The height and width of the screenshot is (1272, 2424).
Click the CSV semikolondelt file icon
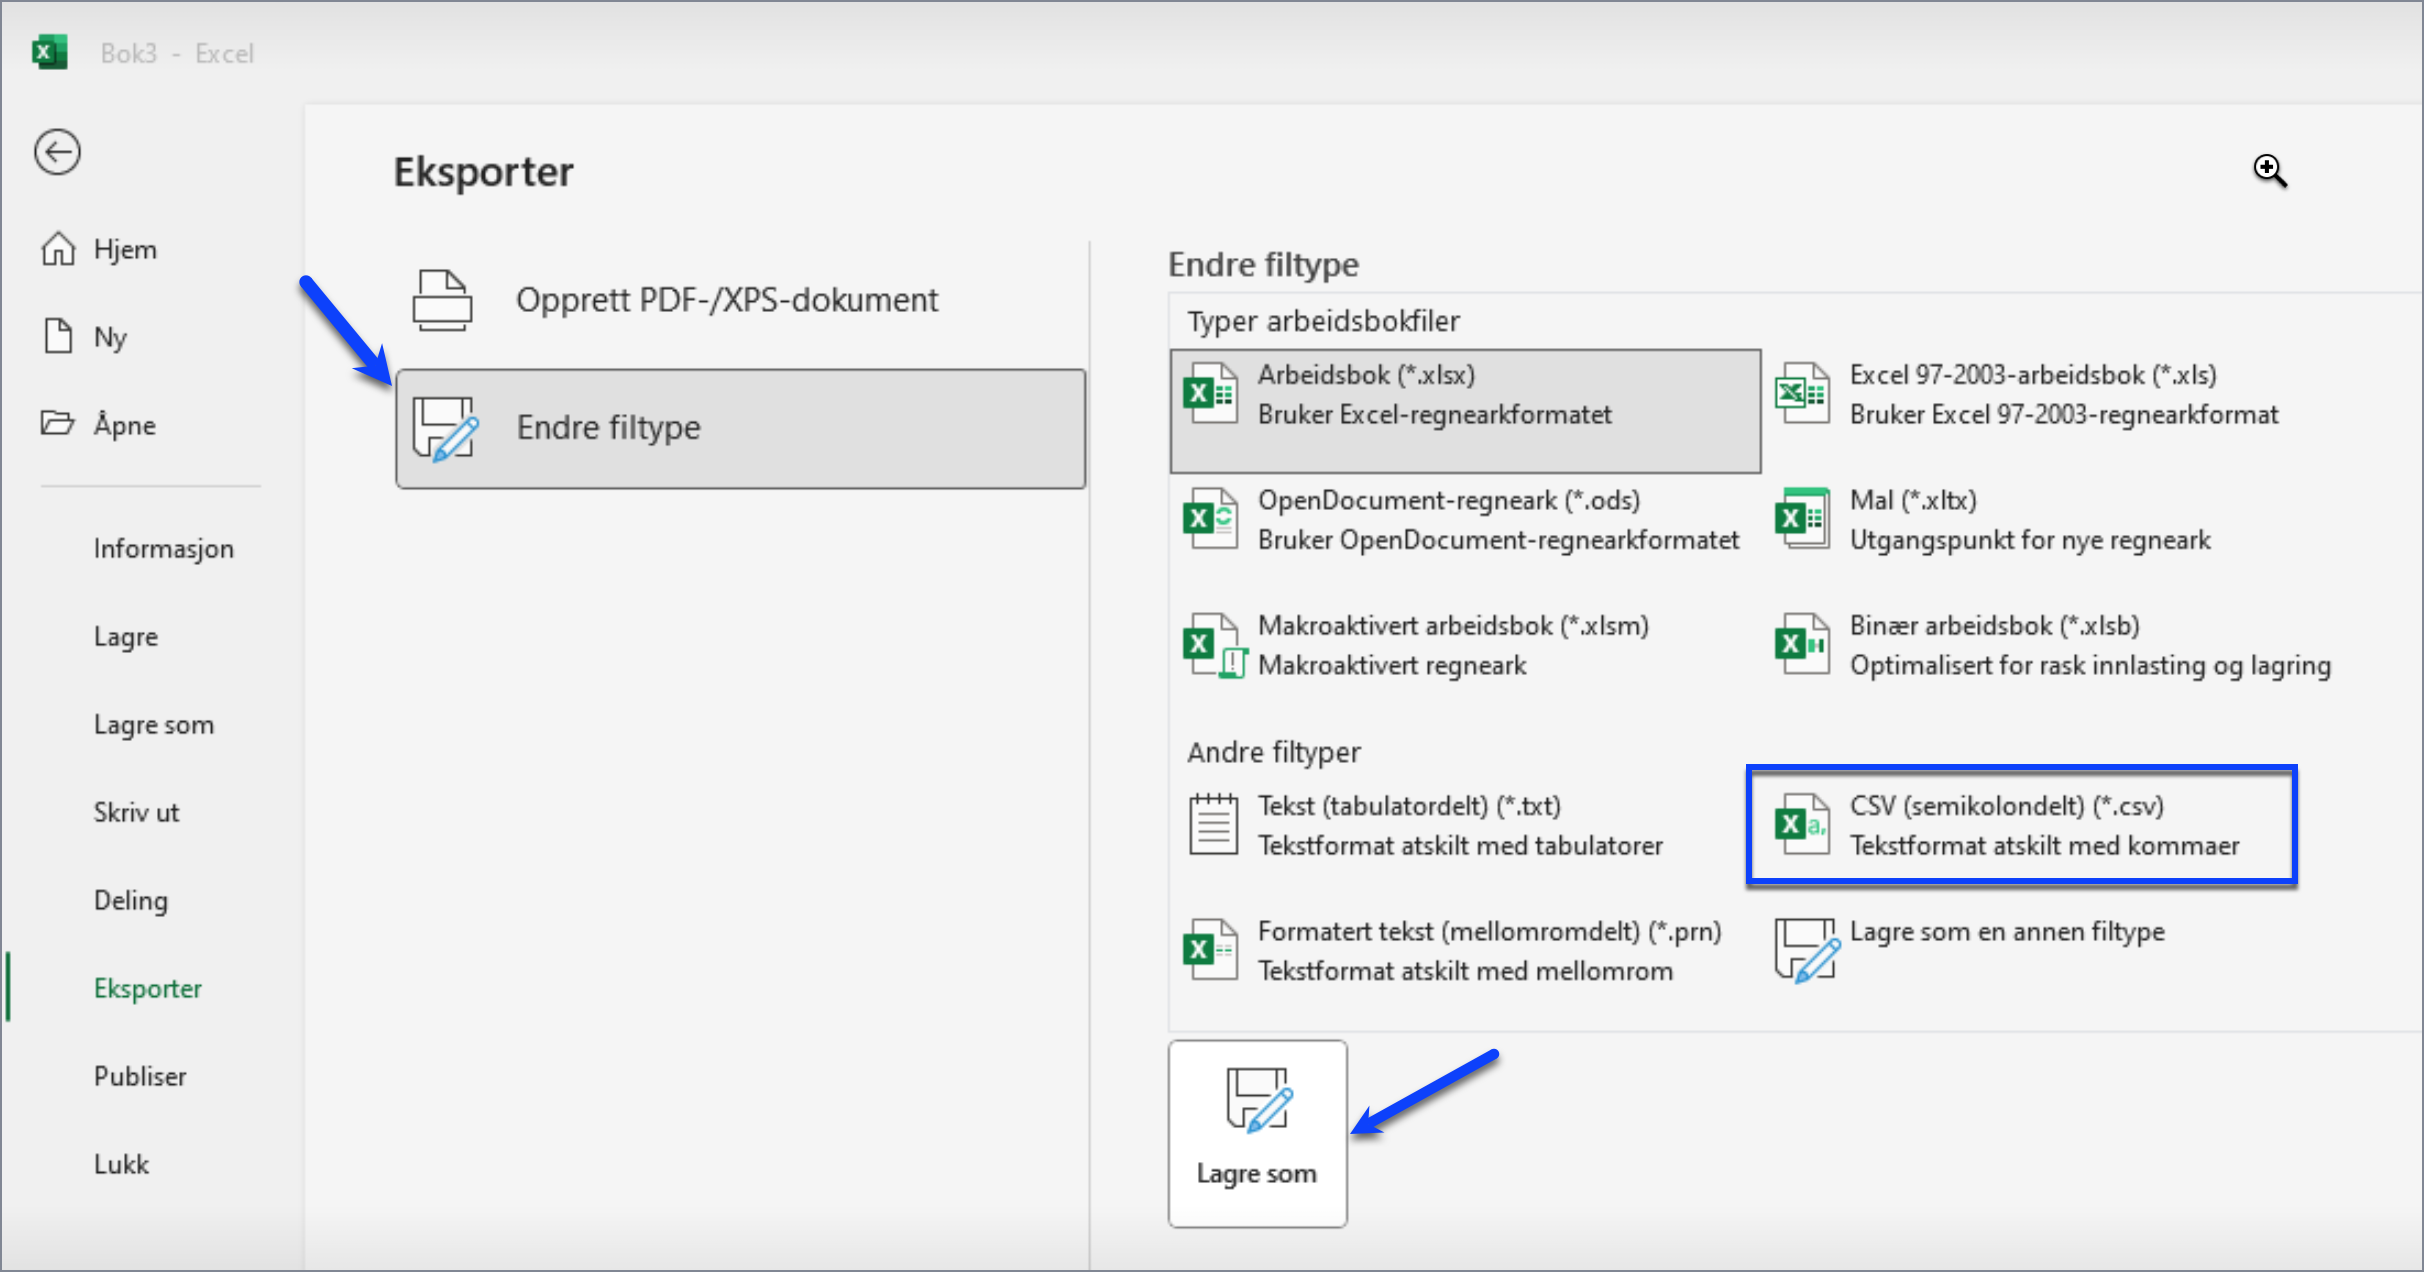[x=1802, y=825]
